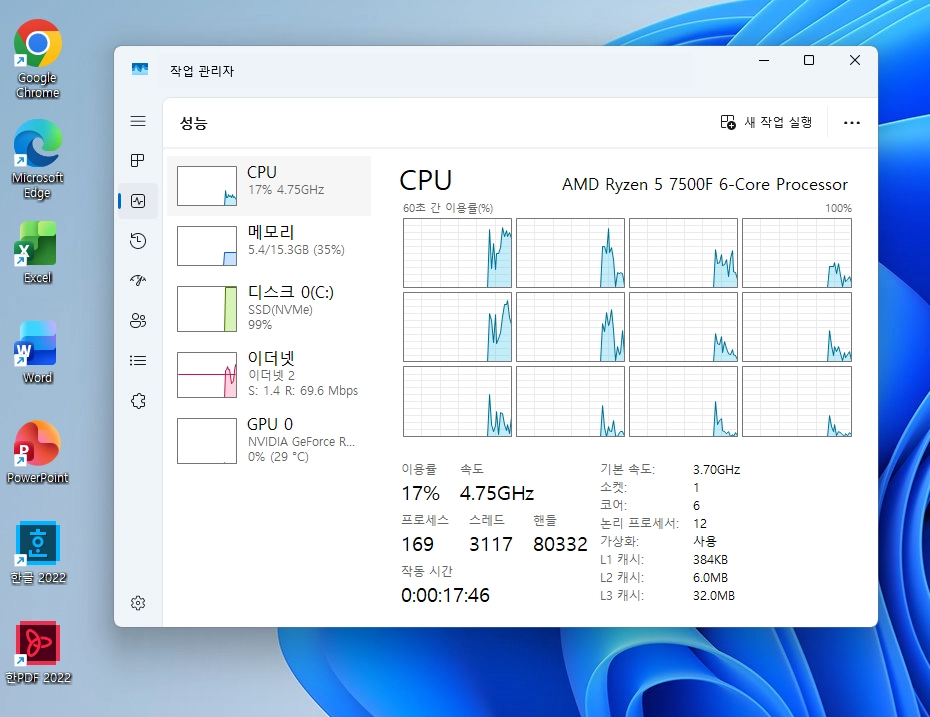Screen dimensions: 930x717
Task: Click Task Manager app icon in title bar
Action: (140, 69)
